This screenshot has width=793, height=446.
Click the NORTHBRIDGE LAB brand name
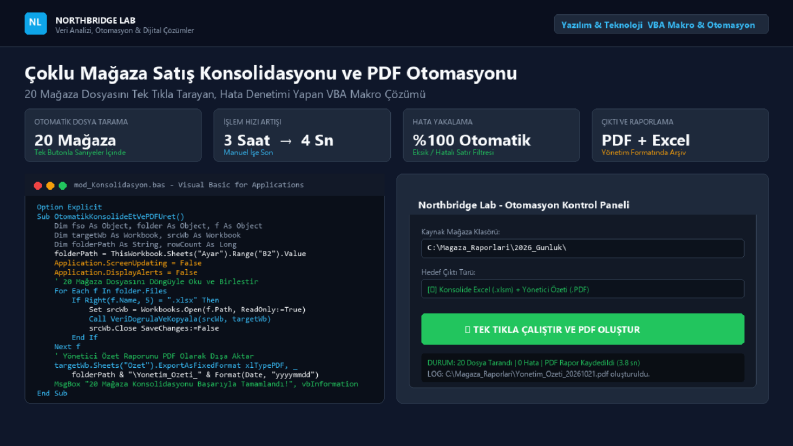point(95,20)
